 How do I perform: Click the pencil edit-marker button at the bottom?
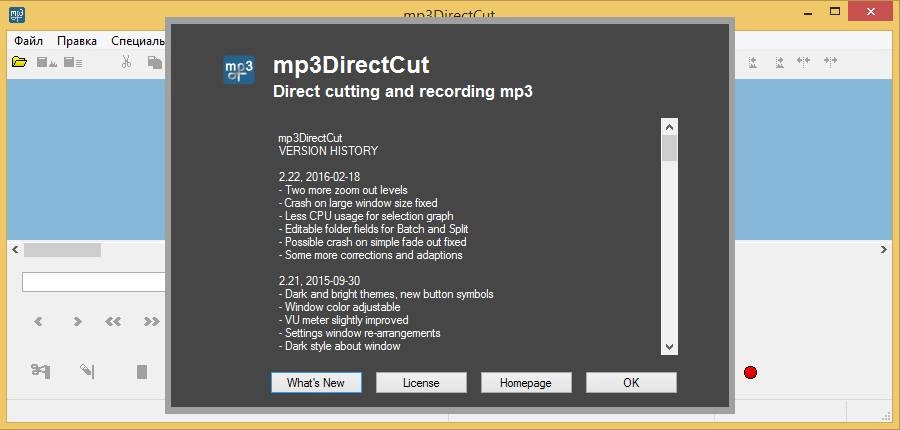pos(87,371)
